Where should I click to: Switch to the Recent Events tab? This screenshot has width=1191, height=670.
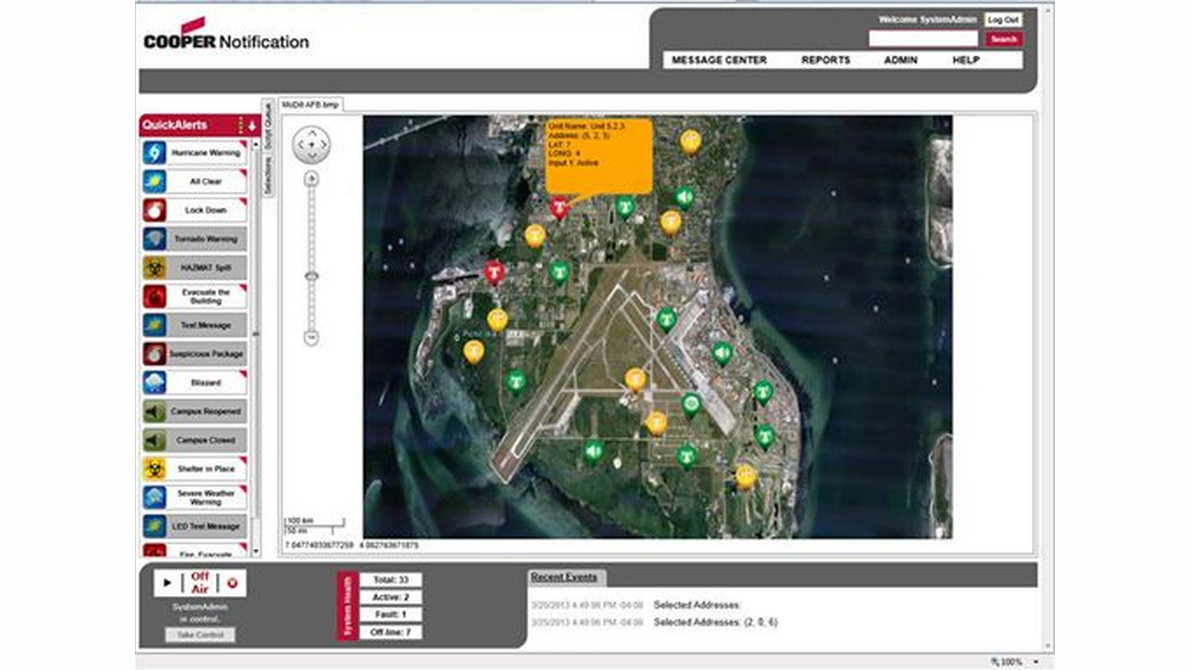(x=564, y=577)
